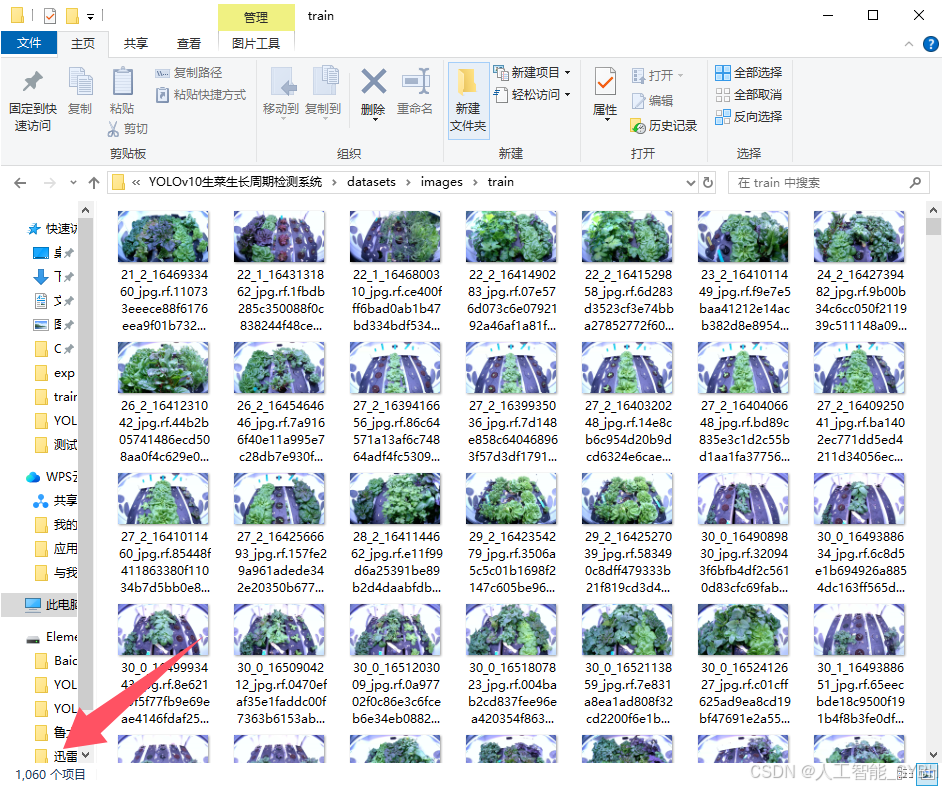Switch to the Home (主页) tab
Viewport: 943px width, 787px height.
click(83, 43)
